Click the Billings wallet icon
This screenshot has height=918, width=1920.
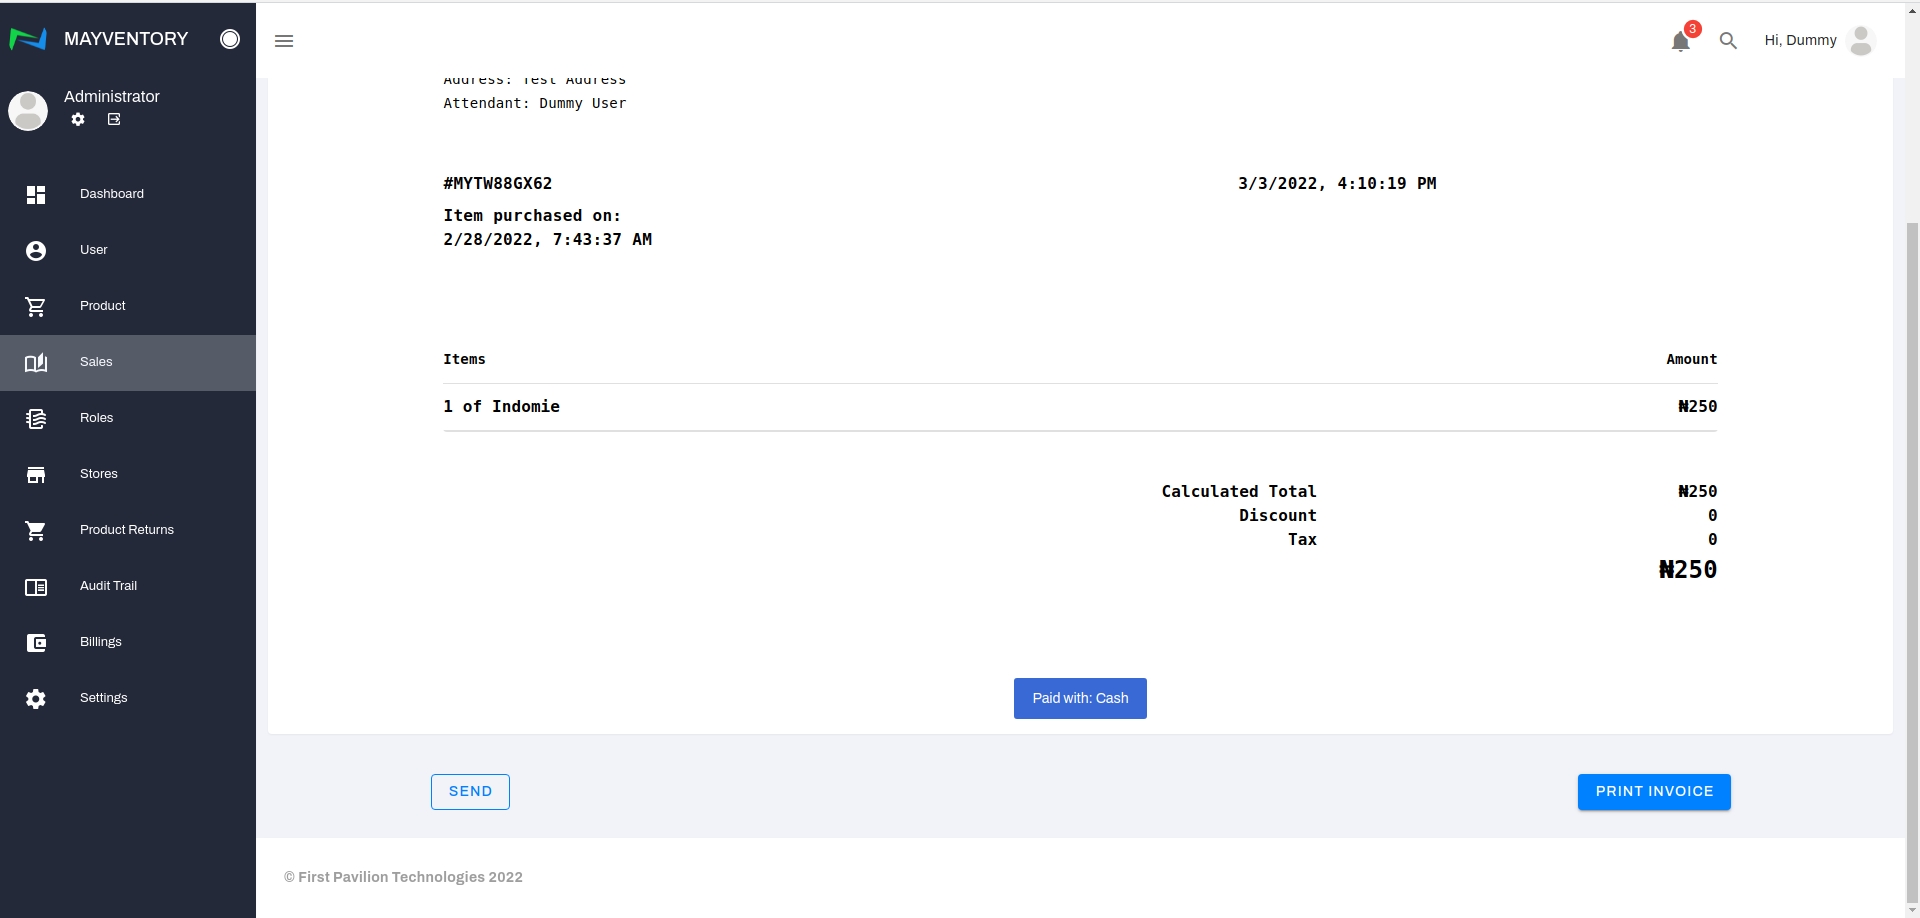36,643
